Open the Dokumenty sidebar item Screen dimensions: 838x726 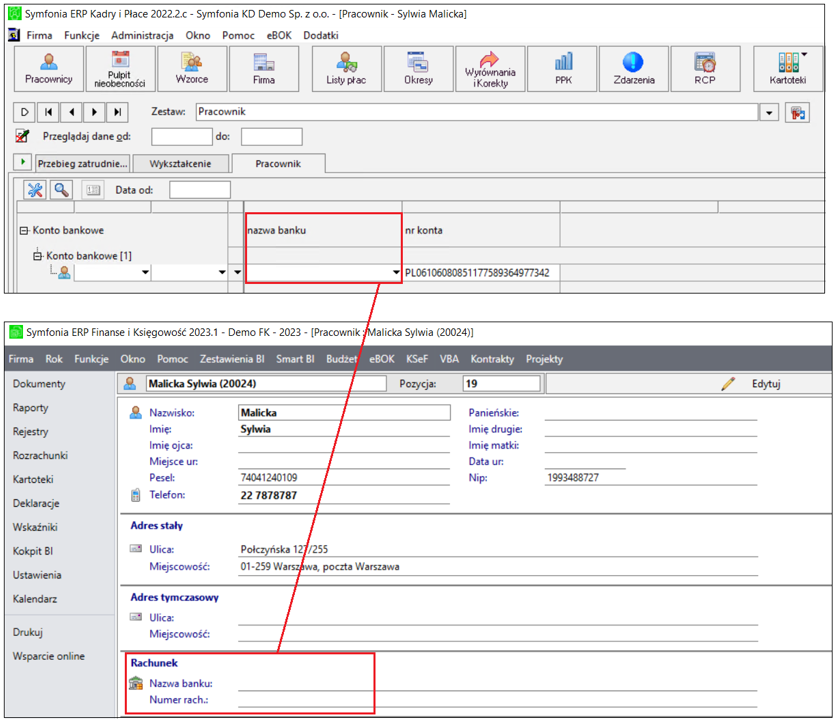(x=39, y=384)
